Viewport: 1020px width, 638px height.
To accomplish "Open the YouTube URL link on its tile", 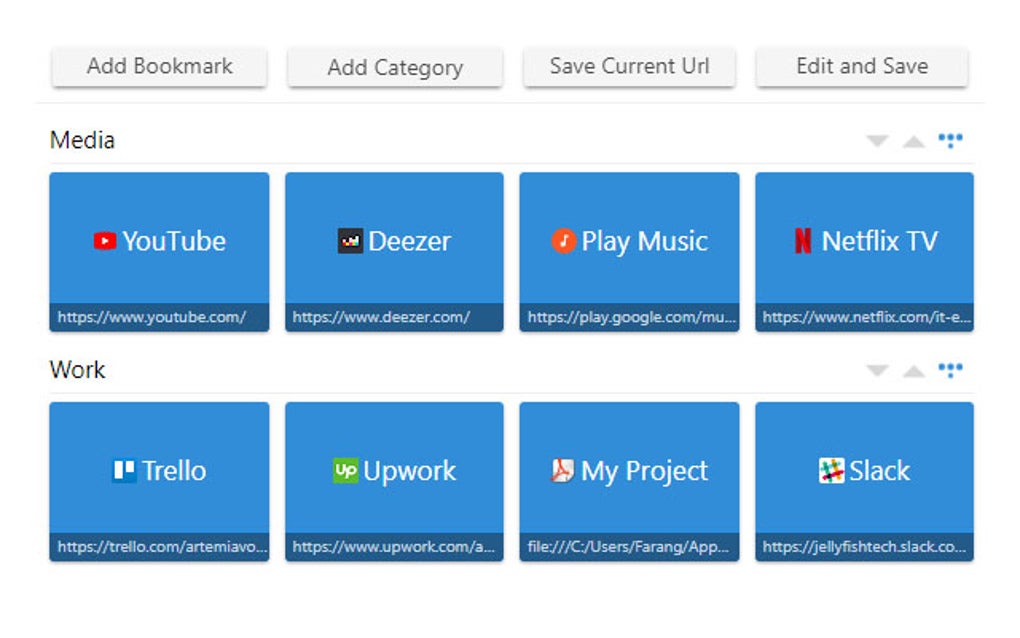I will pos(159,317).
